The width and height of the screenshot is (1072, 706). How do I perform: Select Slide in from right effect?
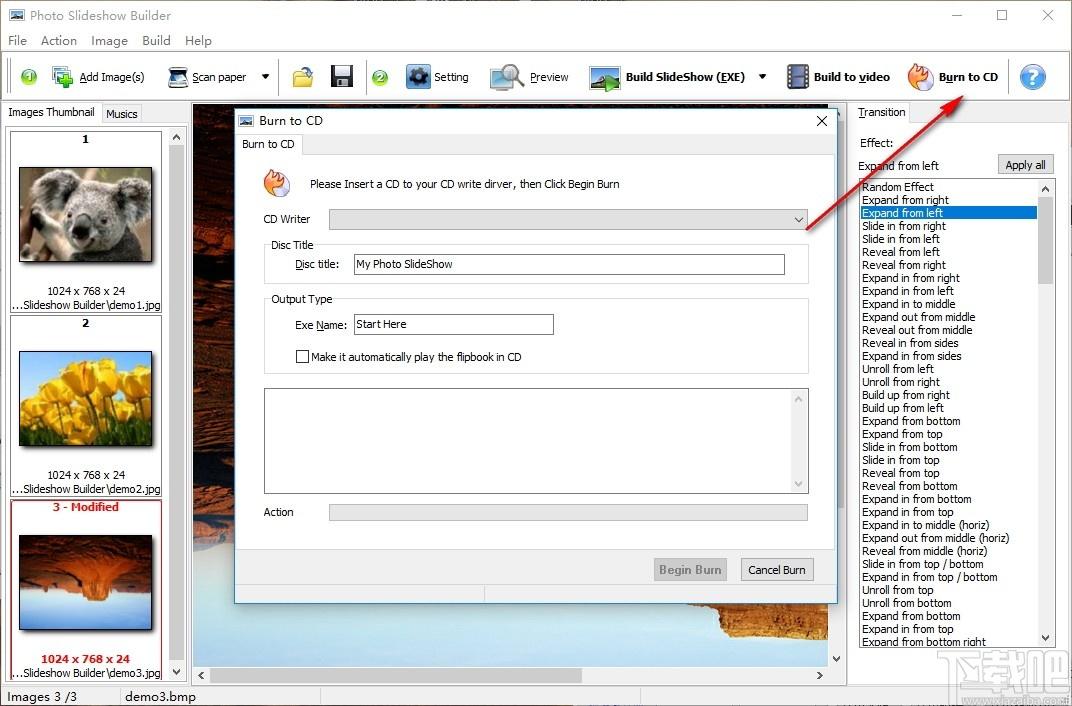904,226
